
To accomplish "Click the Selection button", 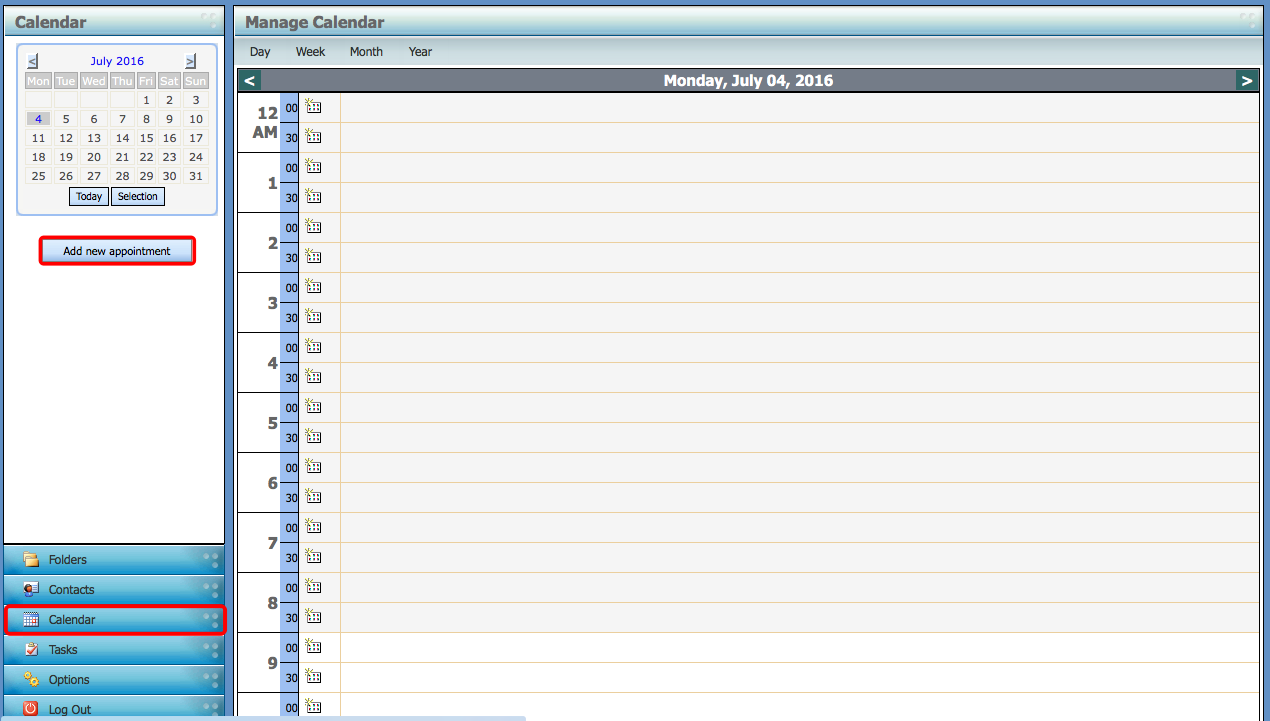I will point(138,197).
